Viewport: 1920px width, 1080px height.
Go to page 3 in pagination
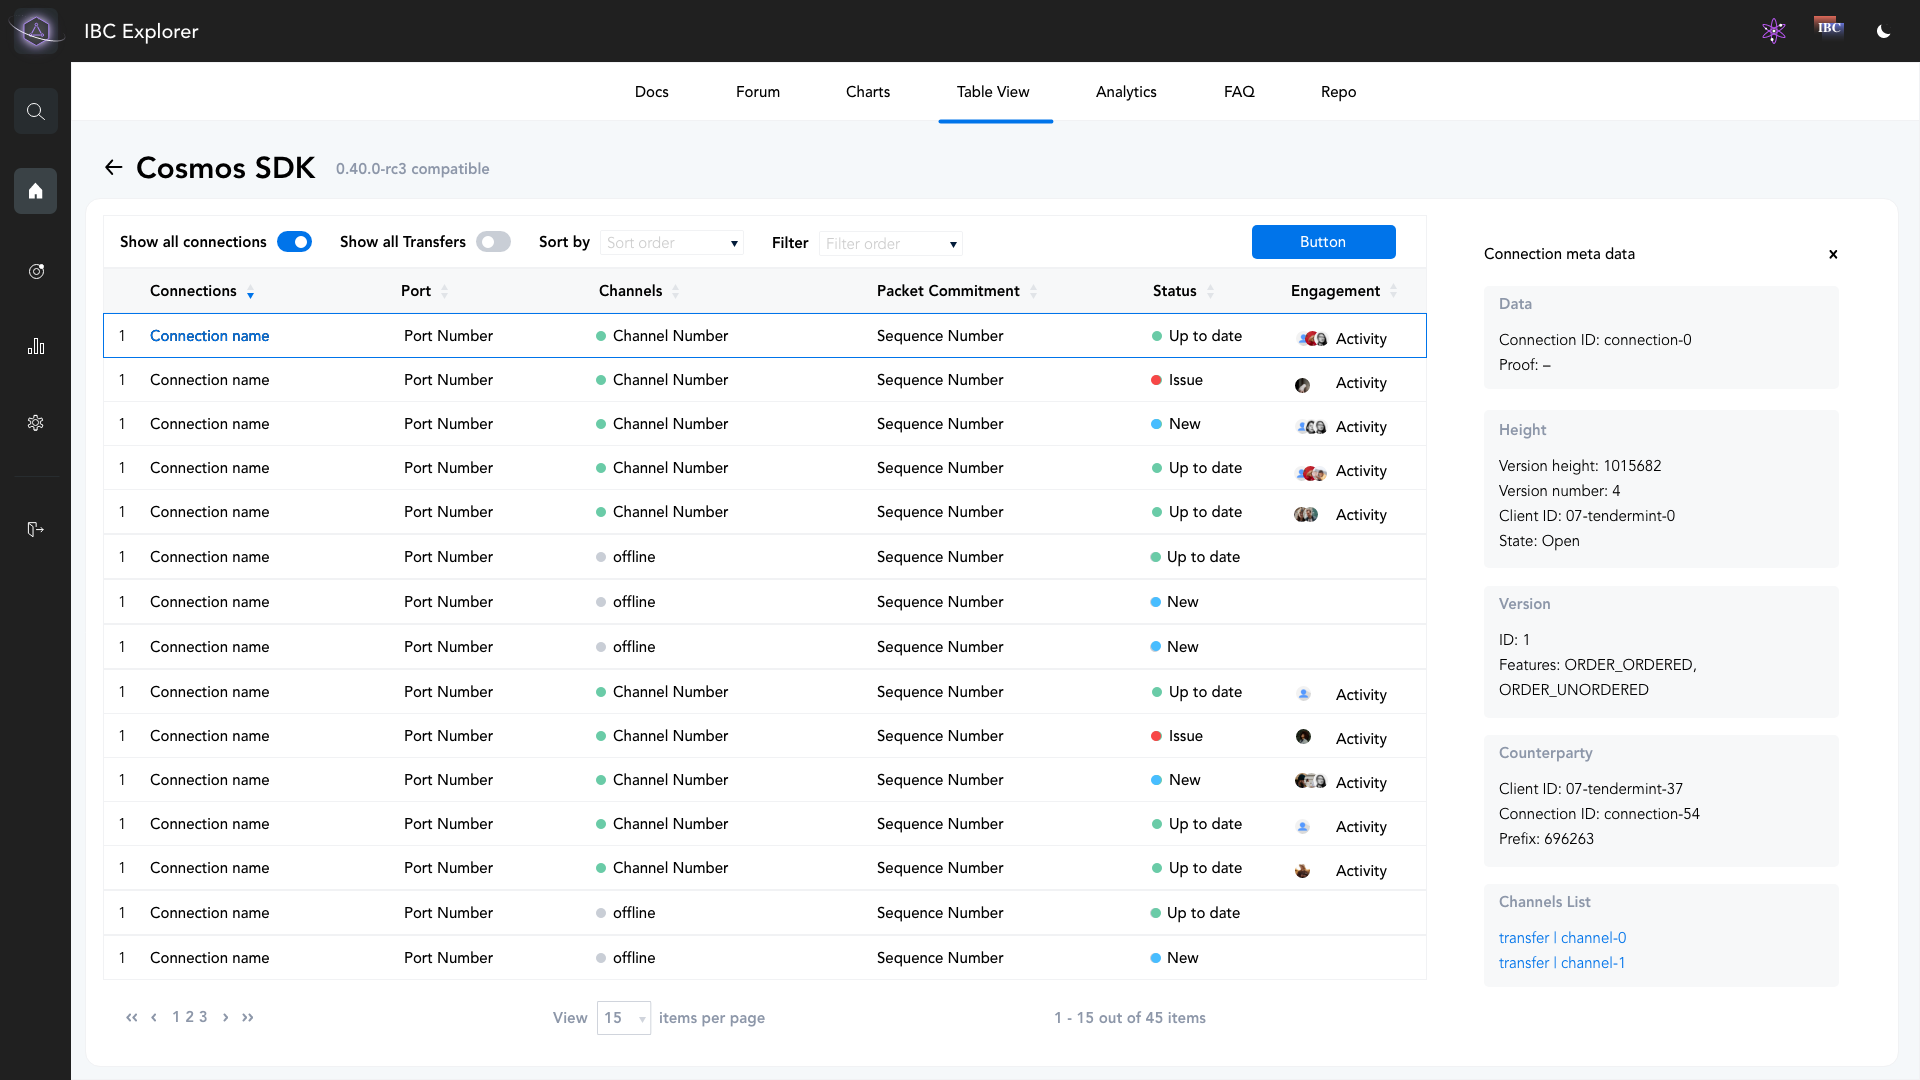pos(203,1017)
